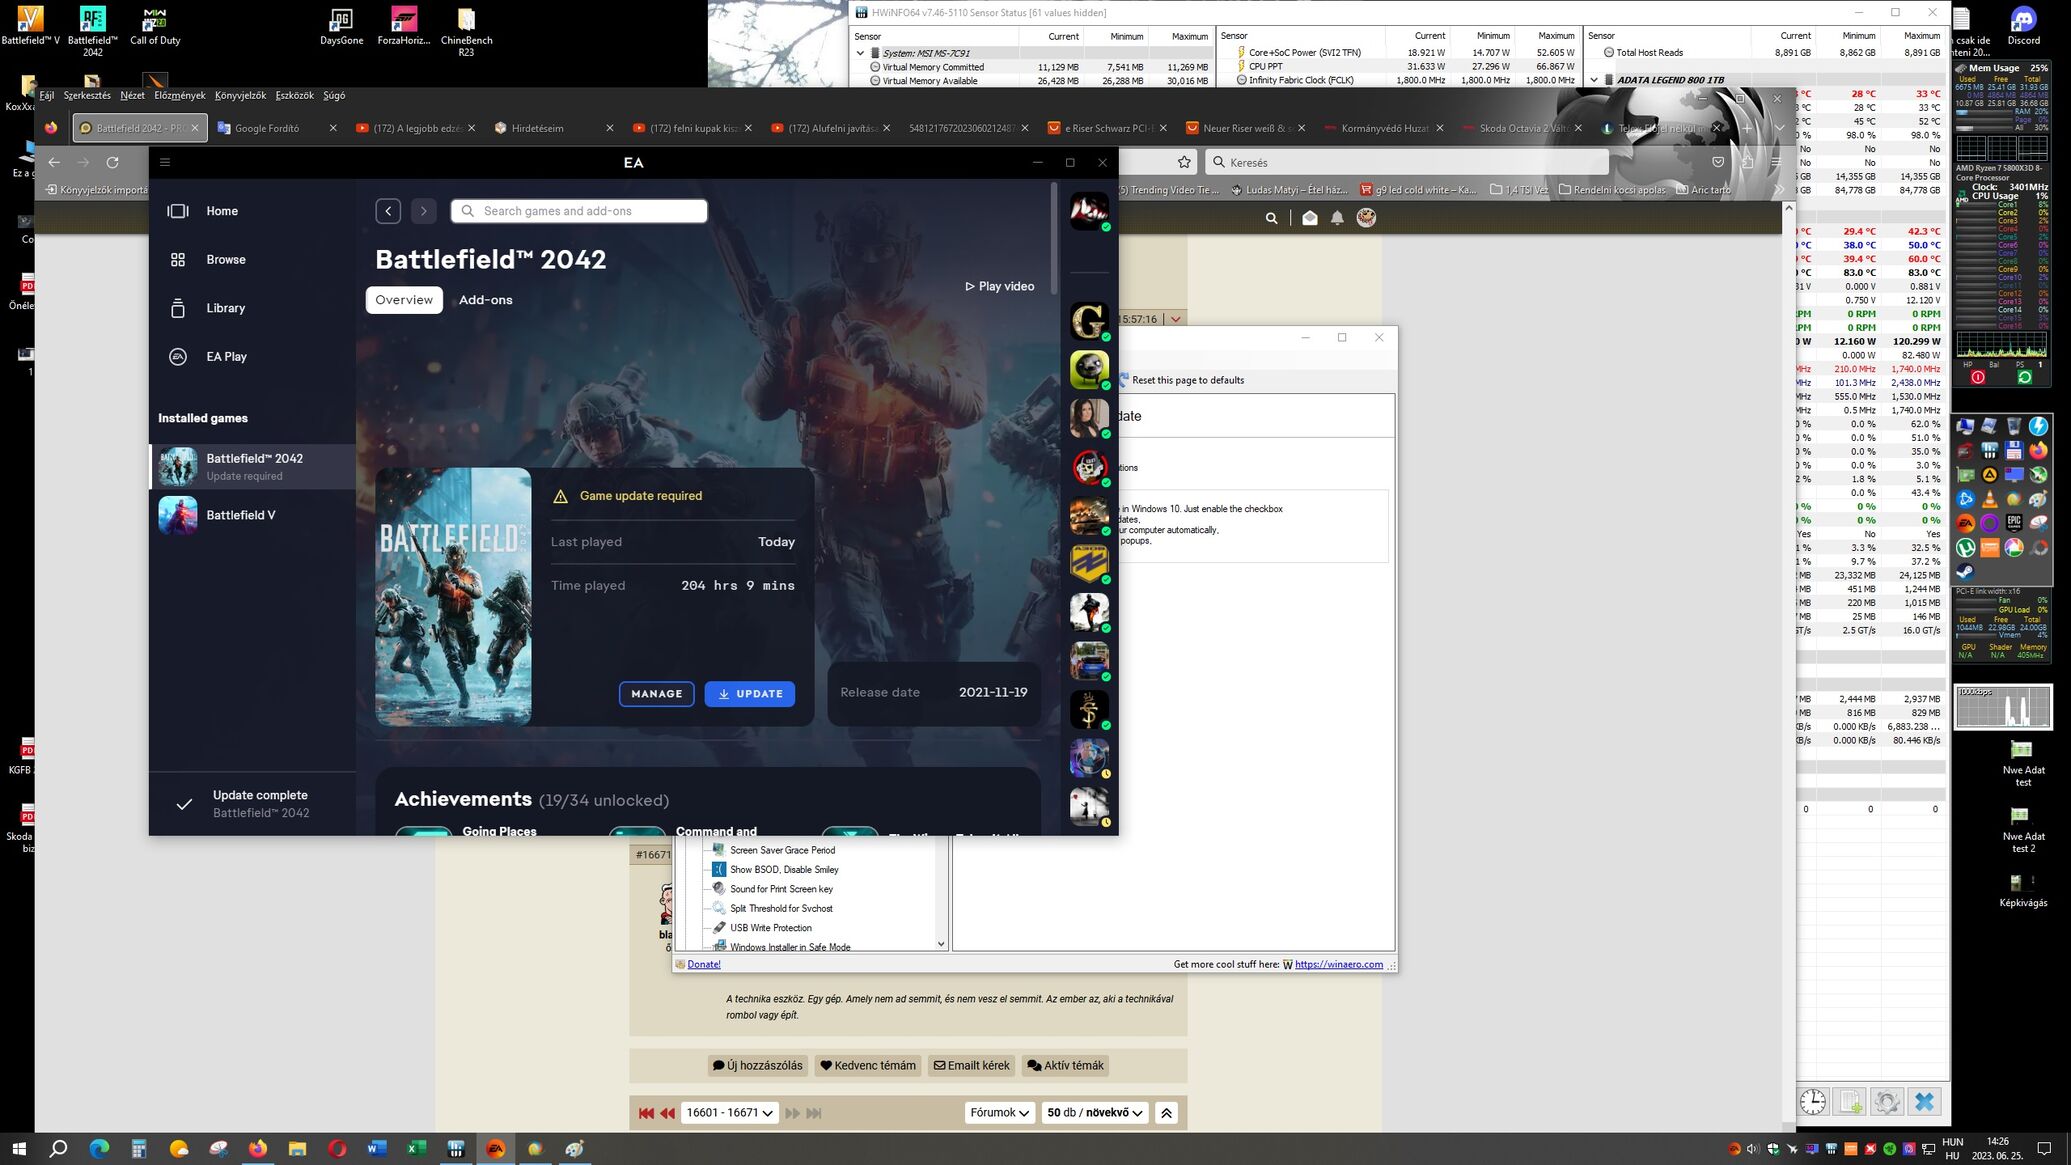Click the MANAGE button
Viewport: 2071px width, 1165px height.
pos(656,694)
